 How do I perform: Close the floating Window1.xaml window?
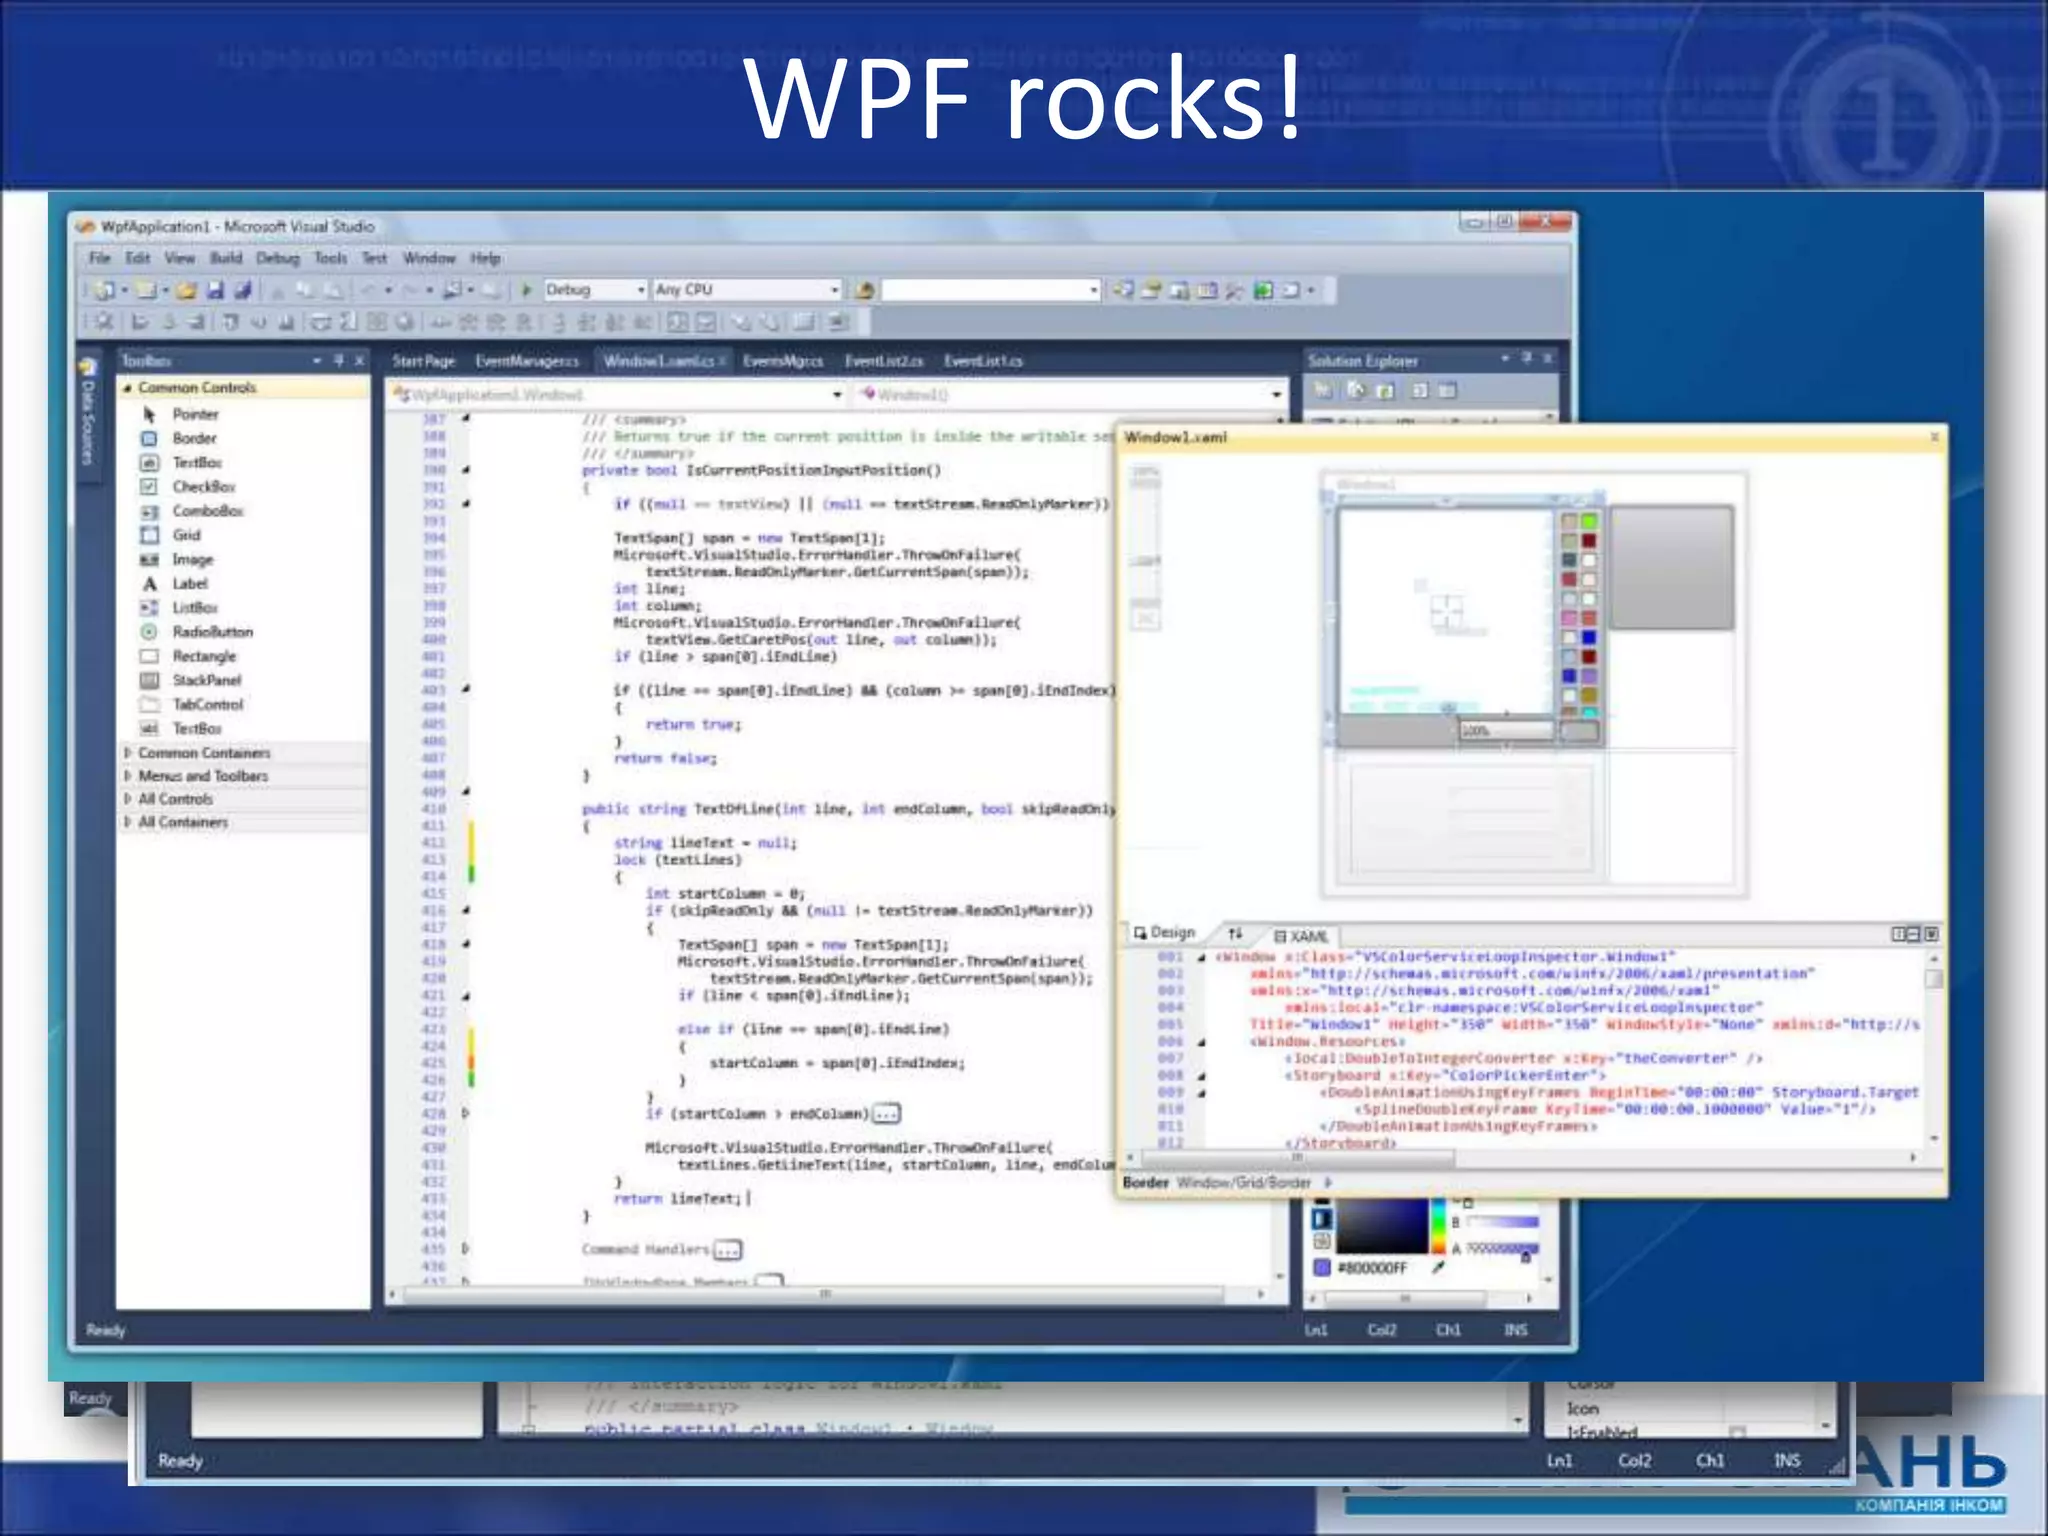(x=1934, y=437)
